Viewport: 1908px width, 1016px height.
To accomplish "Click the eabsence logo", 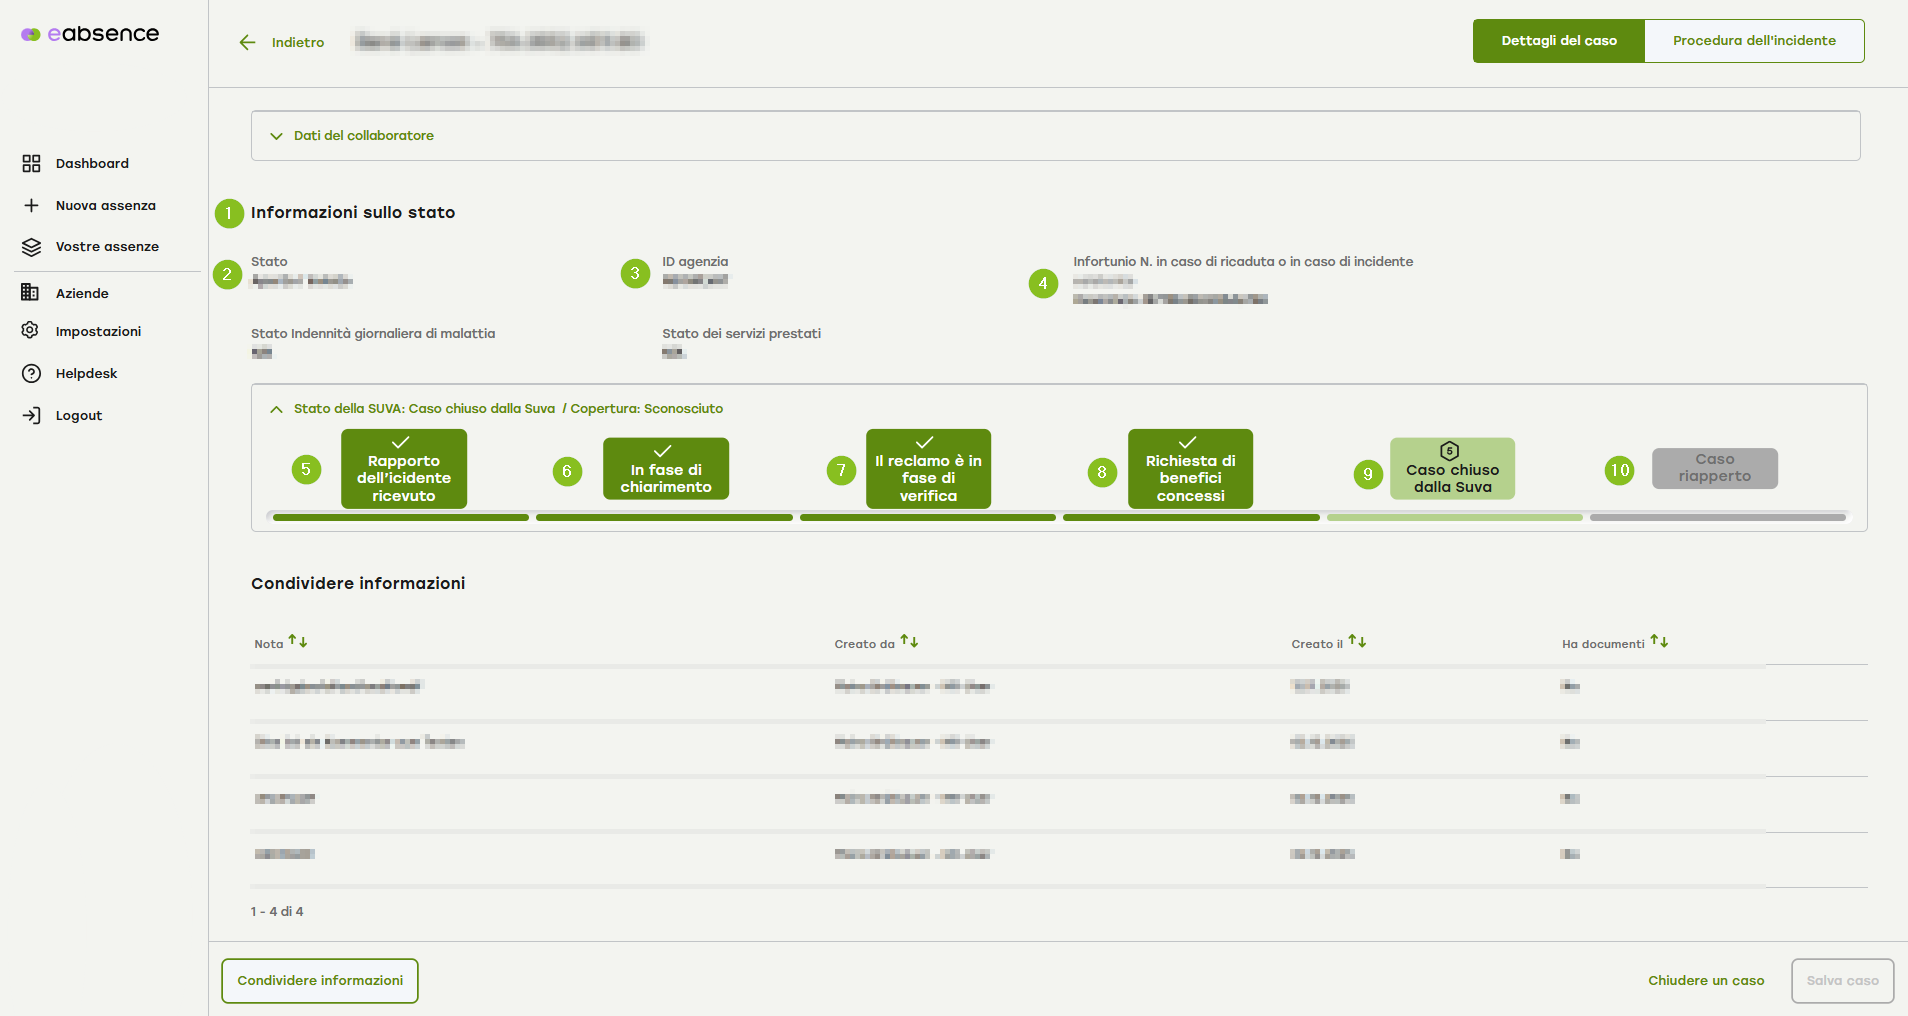I will pos(90,34).
